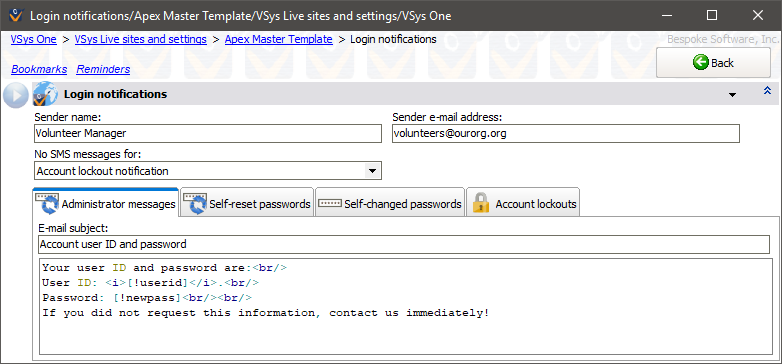Click the globe checkmark icon in Login notifications header
The height and width of the screenshot is (364, 782).
tap(45, 94)
